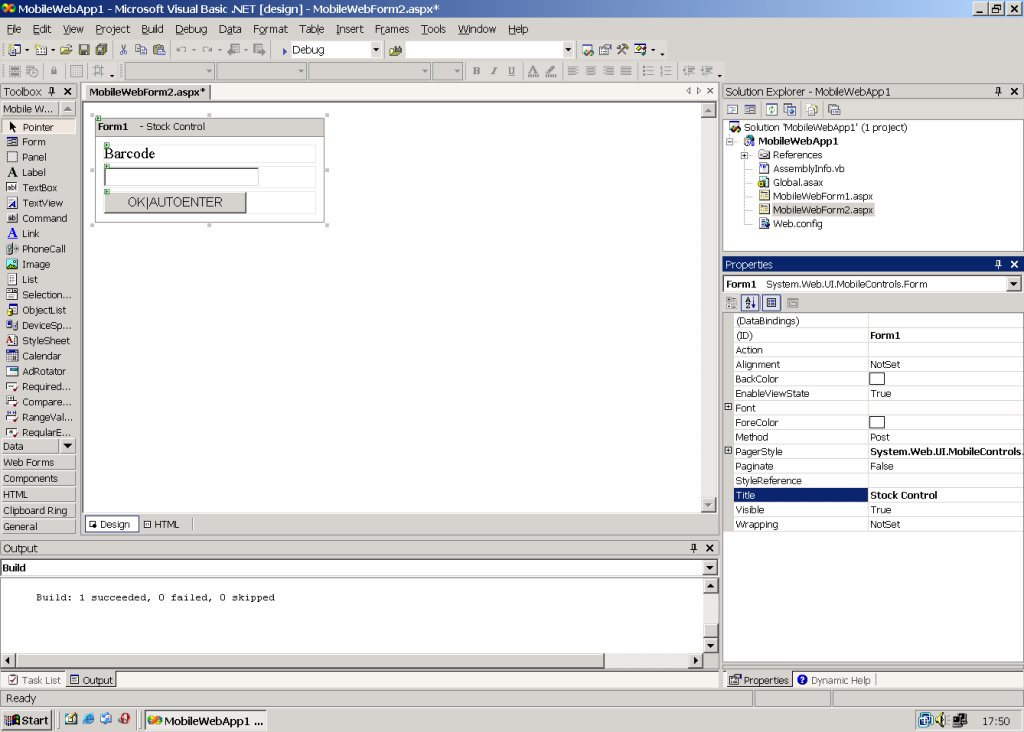The image size is (1024, 732).
Task: Expand the PagerStyle property group
Action: pyautogui.click(x=728, y=451)
